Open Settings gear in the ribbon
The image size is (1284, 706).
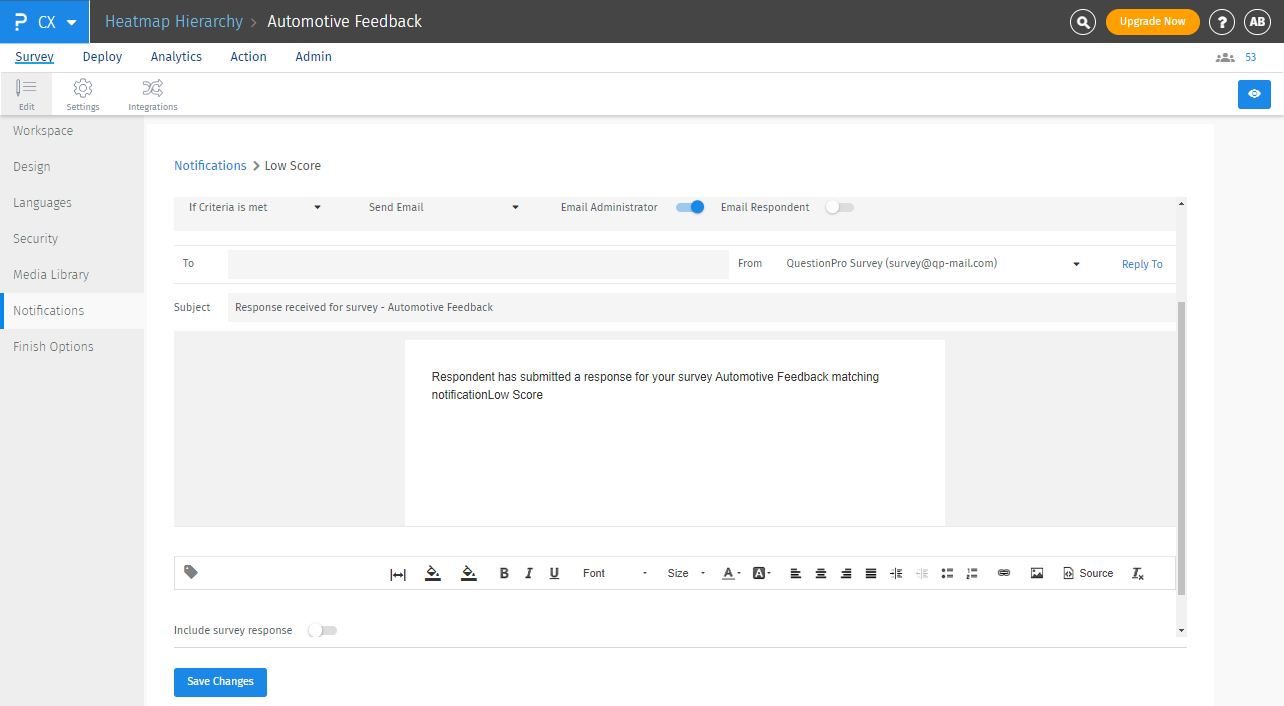[x=83, y=94]
